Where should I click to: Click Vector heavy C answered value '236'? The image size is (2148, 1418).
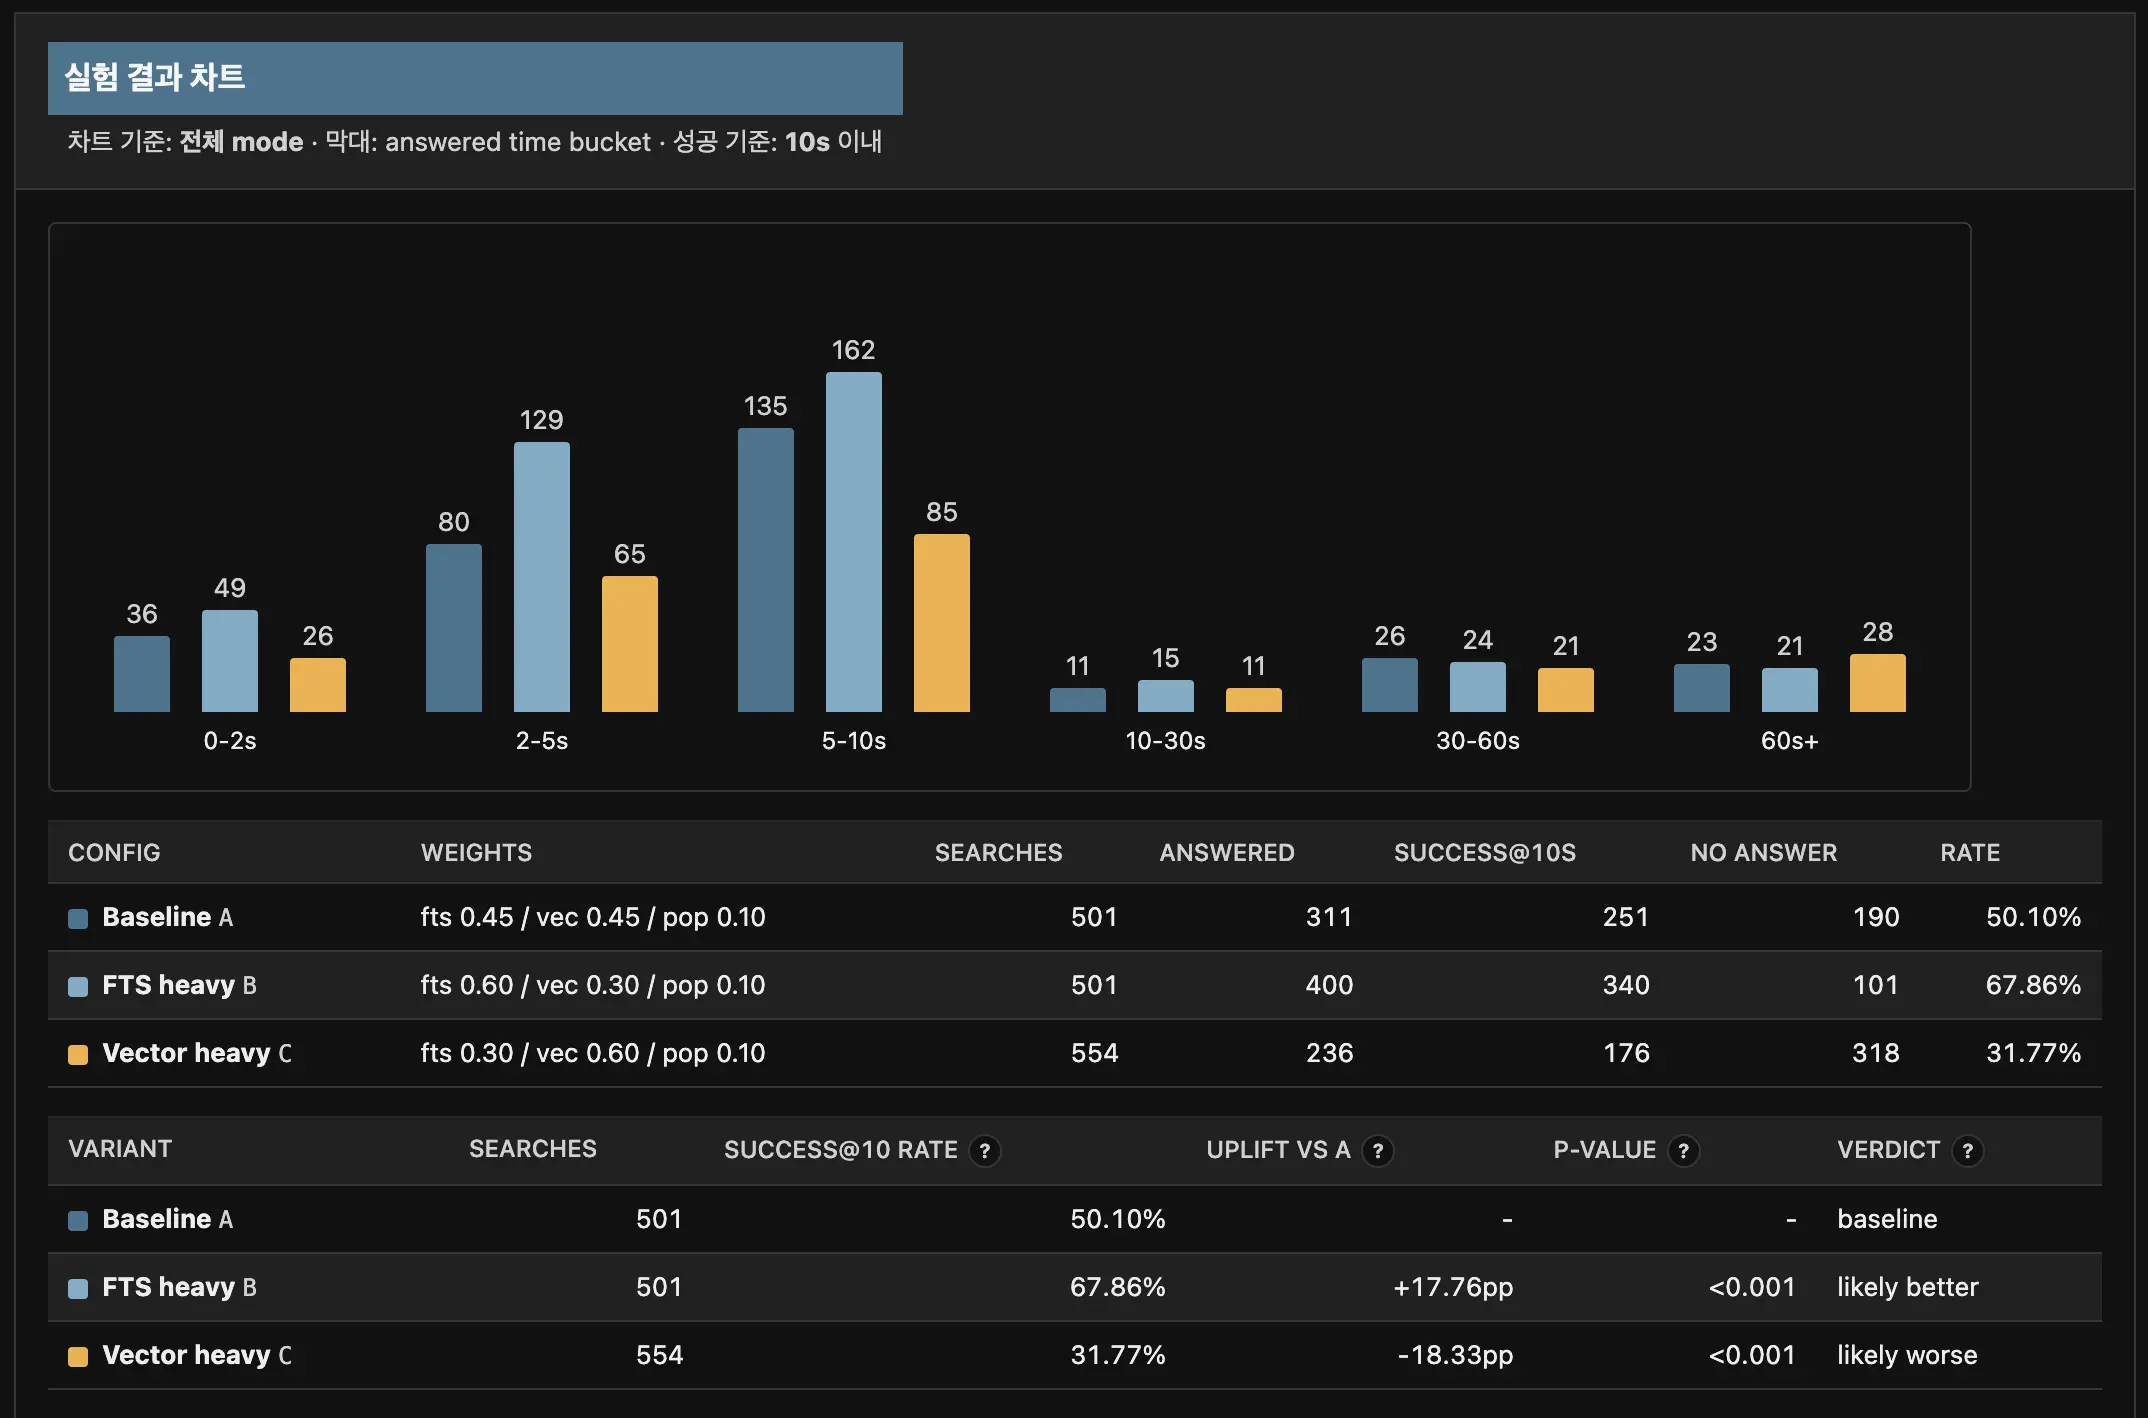(x=1329, y=1053)
